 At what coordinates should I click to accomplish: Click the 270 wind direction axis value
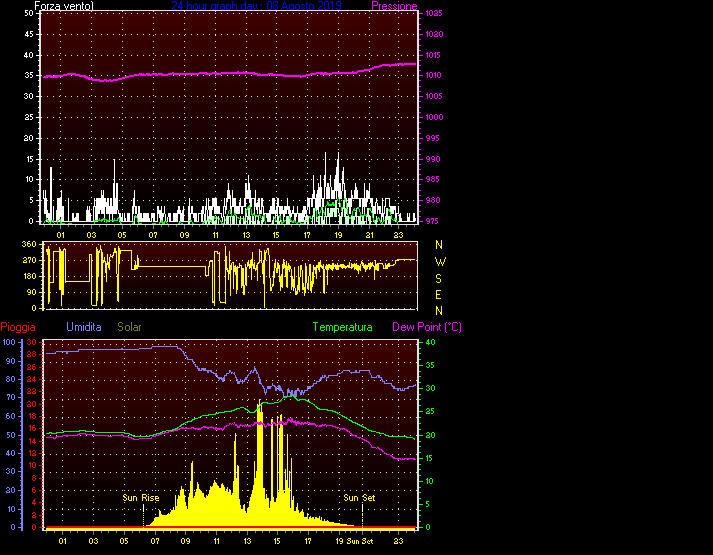pyautogui.click(x=29, y=261)
